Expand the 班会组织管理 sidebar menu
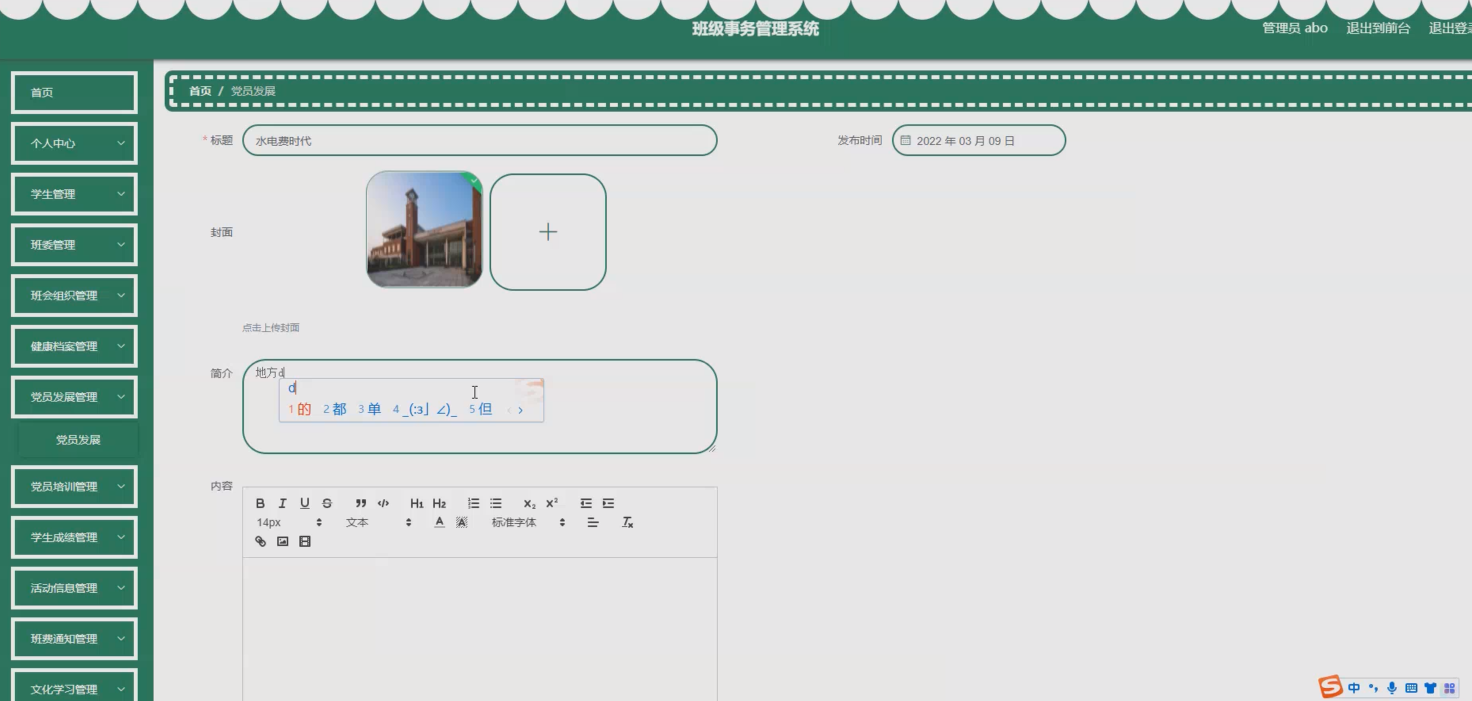This screenshot has height=701, width=1472. point(74,296)
